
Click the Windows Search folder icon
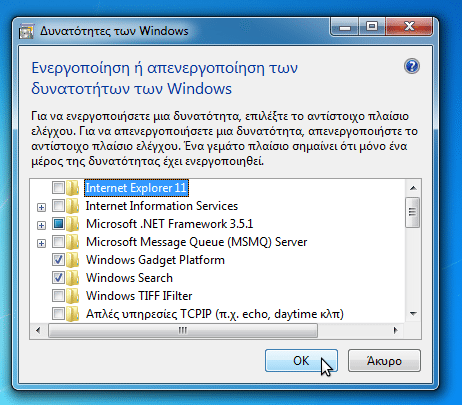(72, 278)
